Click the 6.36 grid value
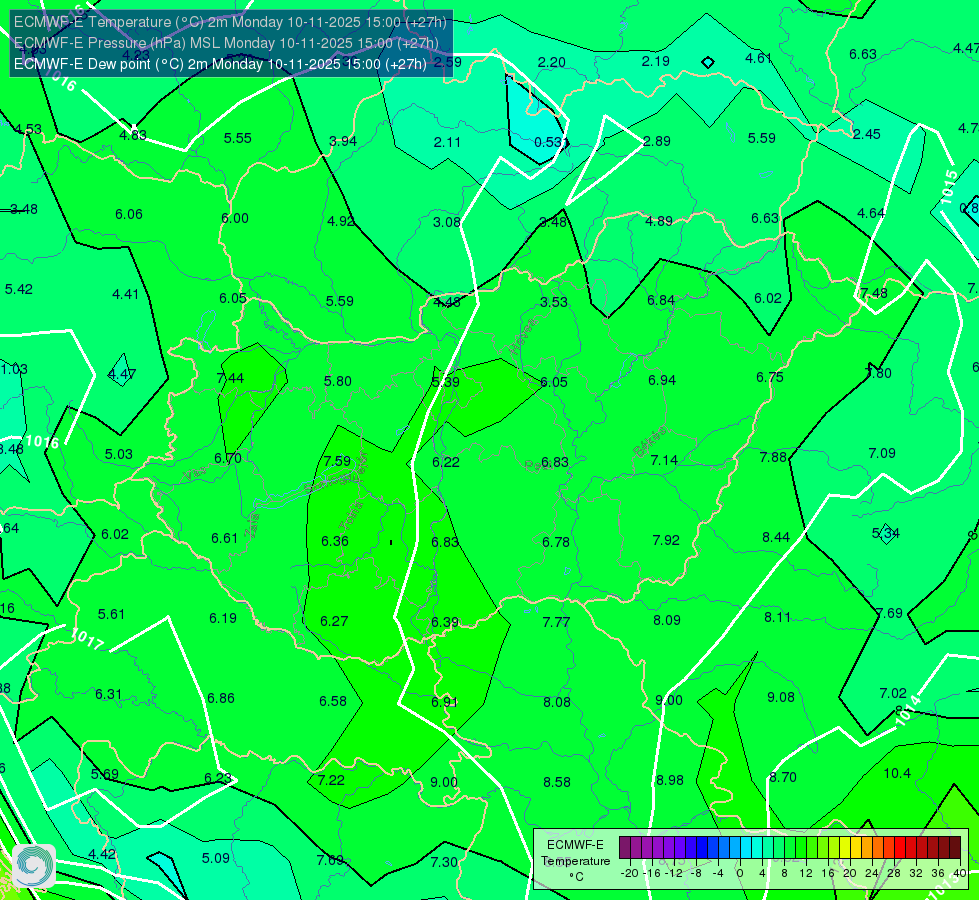 pyautogui.click(x=335, y=541)
